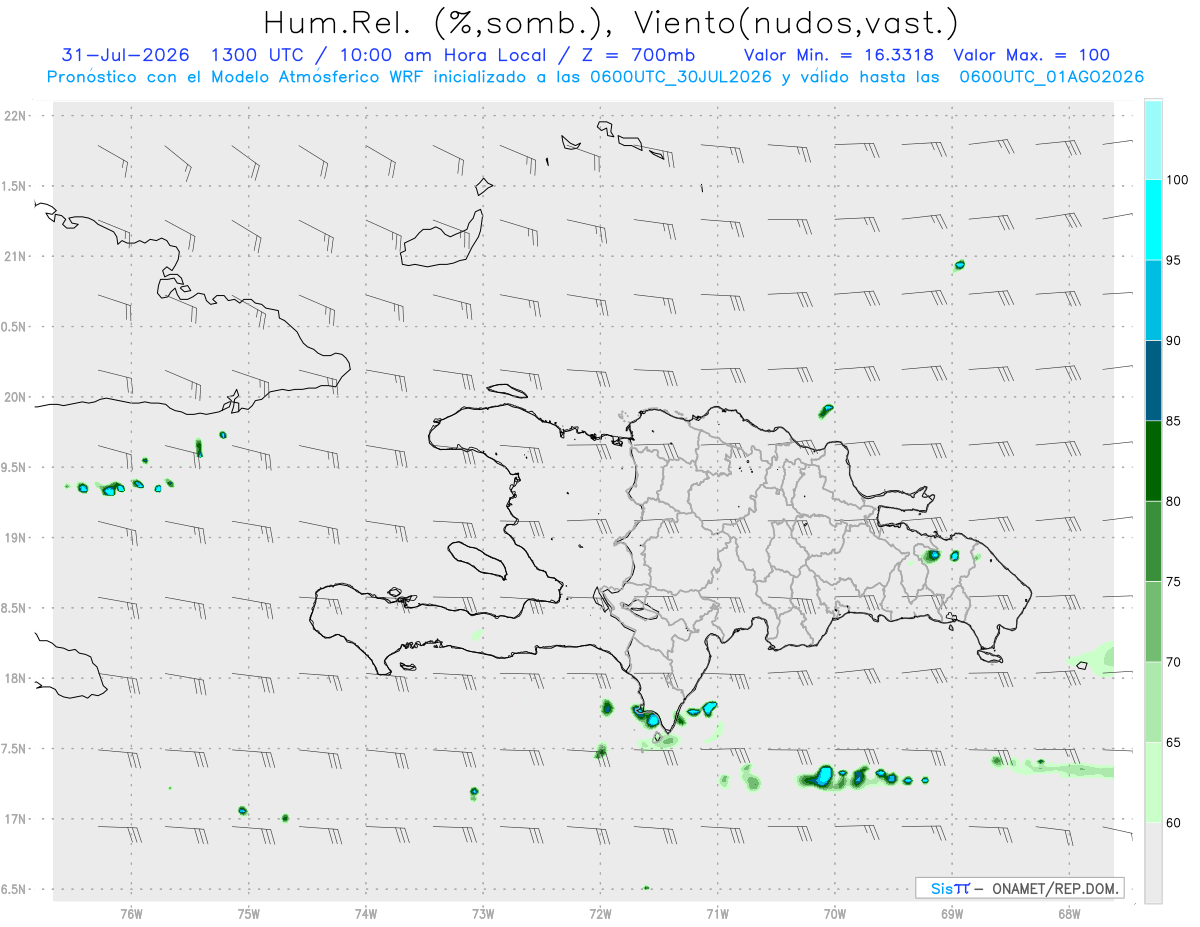Click the longitude label "68W"
Image resolution: width=1200 pixels, height=927 pixels.
pos(1069,914)
